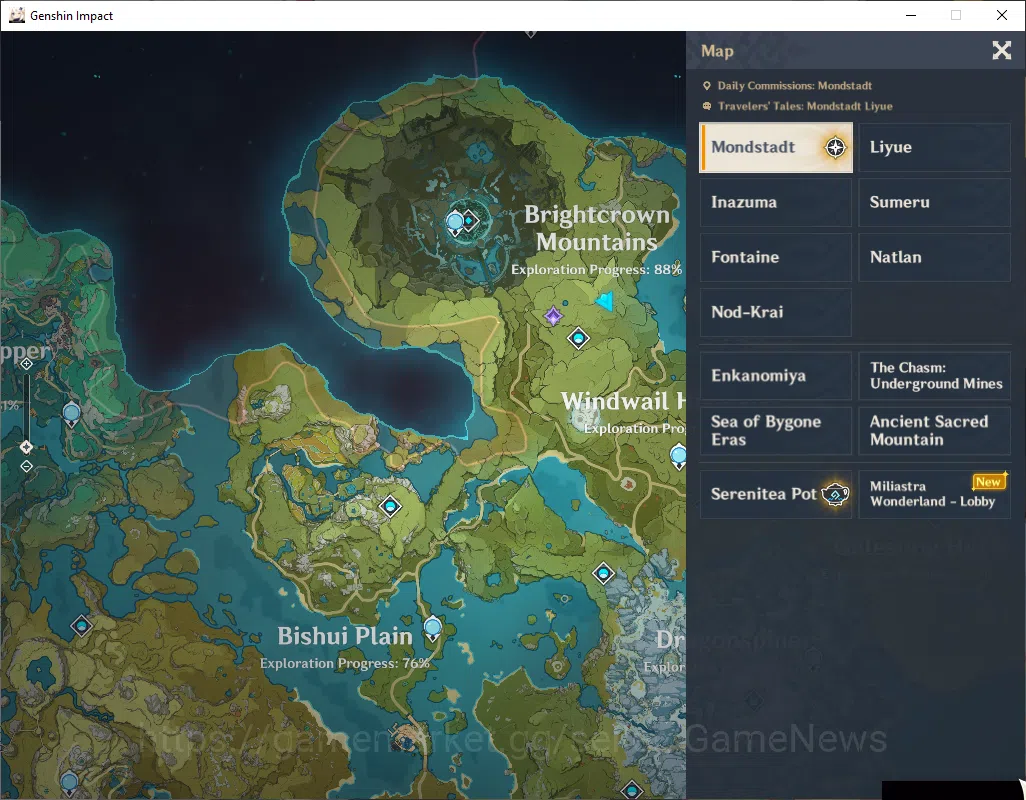Viewport: 1026px width, 800px height.
Task: Click the 'New' badge on Miliastra Wonderland
Action: tap(989, 481)
